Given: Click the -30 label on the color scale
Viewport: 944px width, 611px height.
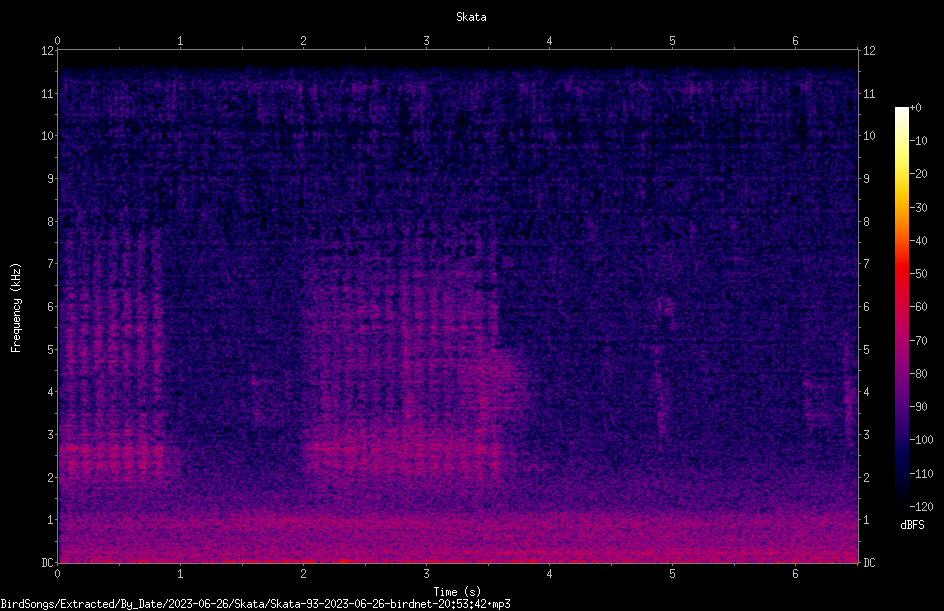Looking at the screenshot, I should (919, 207).
